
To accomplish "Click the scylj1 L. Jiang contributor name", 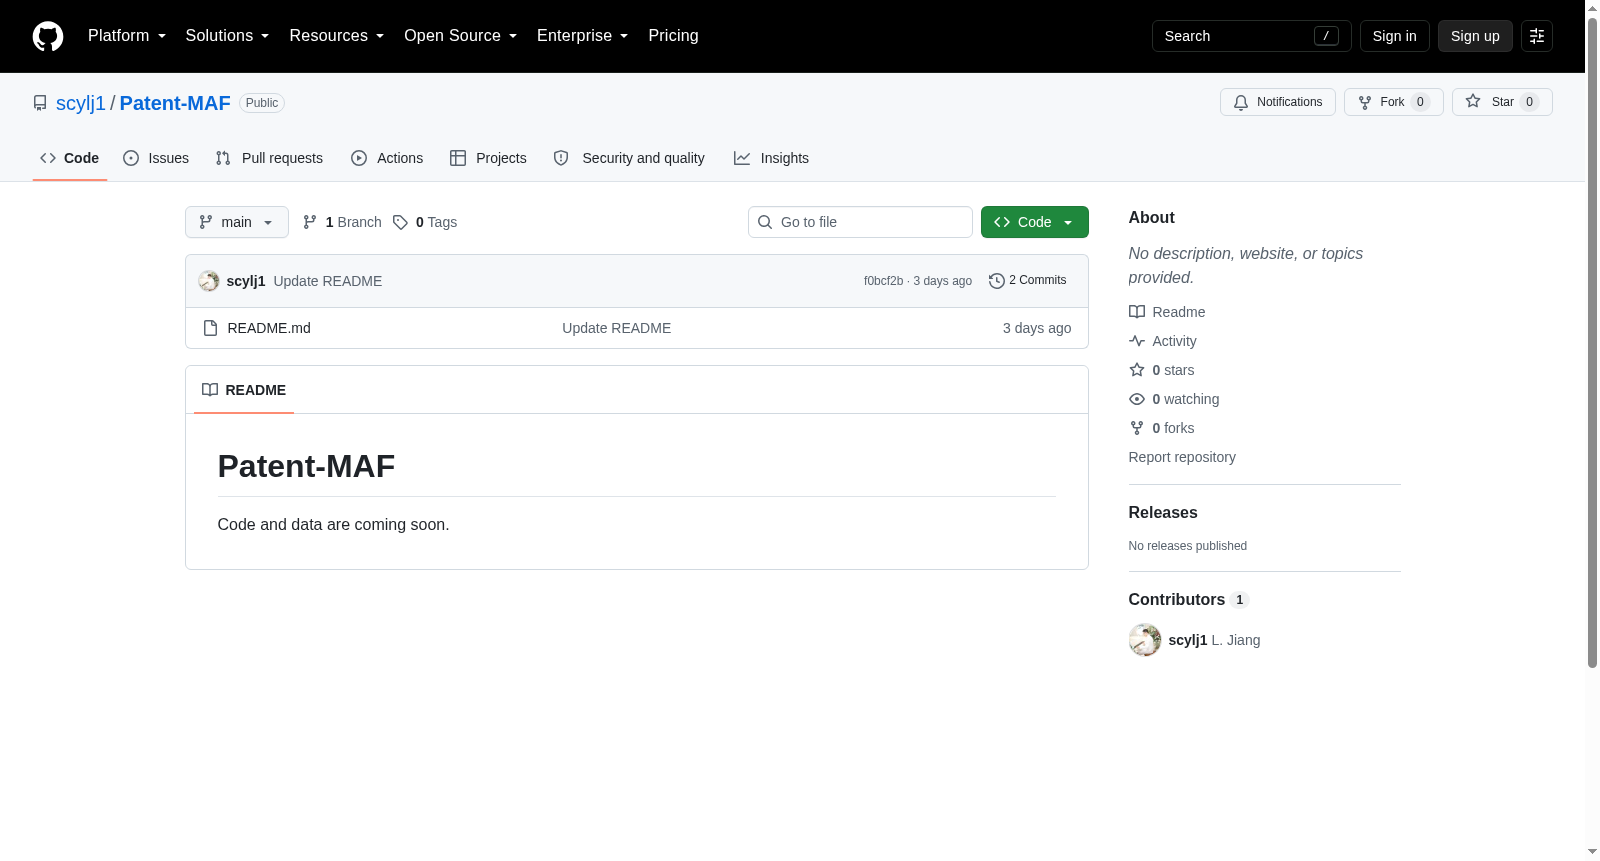I will pos(1214,640).
